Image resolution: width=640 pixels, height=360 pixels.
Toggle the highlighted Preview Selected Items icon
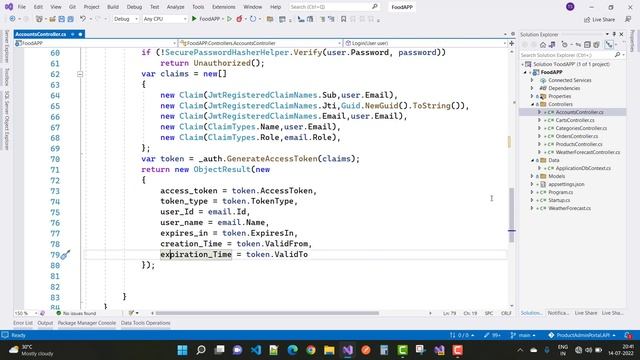(609, 44)
